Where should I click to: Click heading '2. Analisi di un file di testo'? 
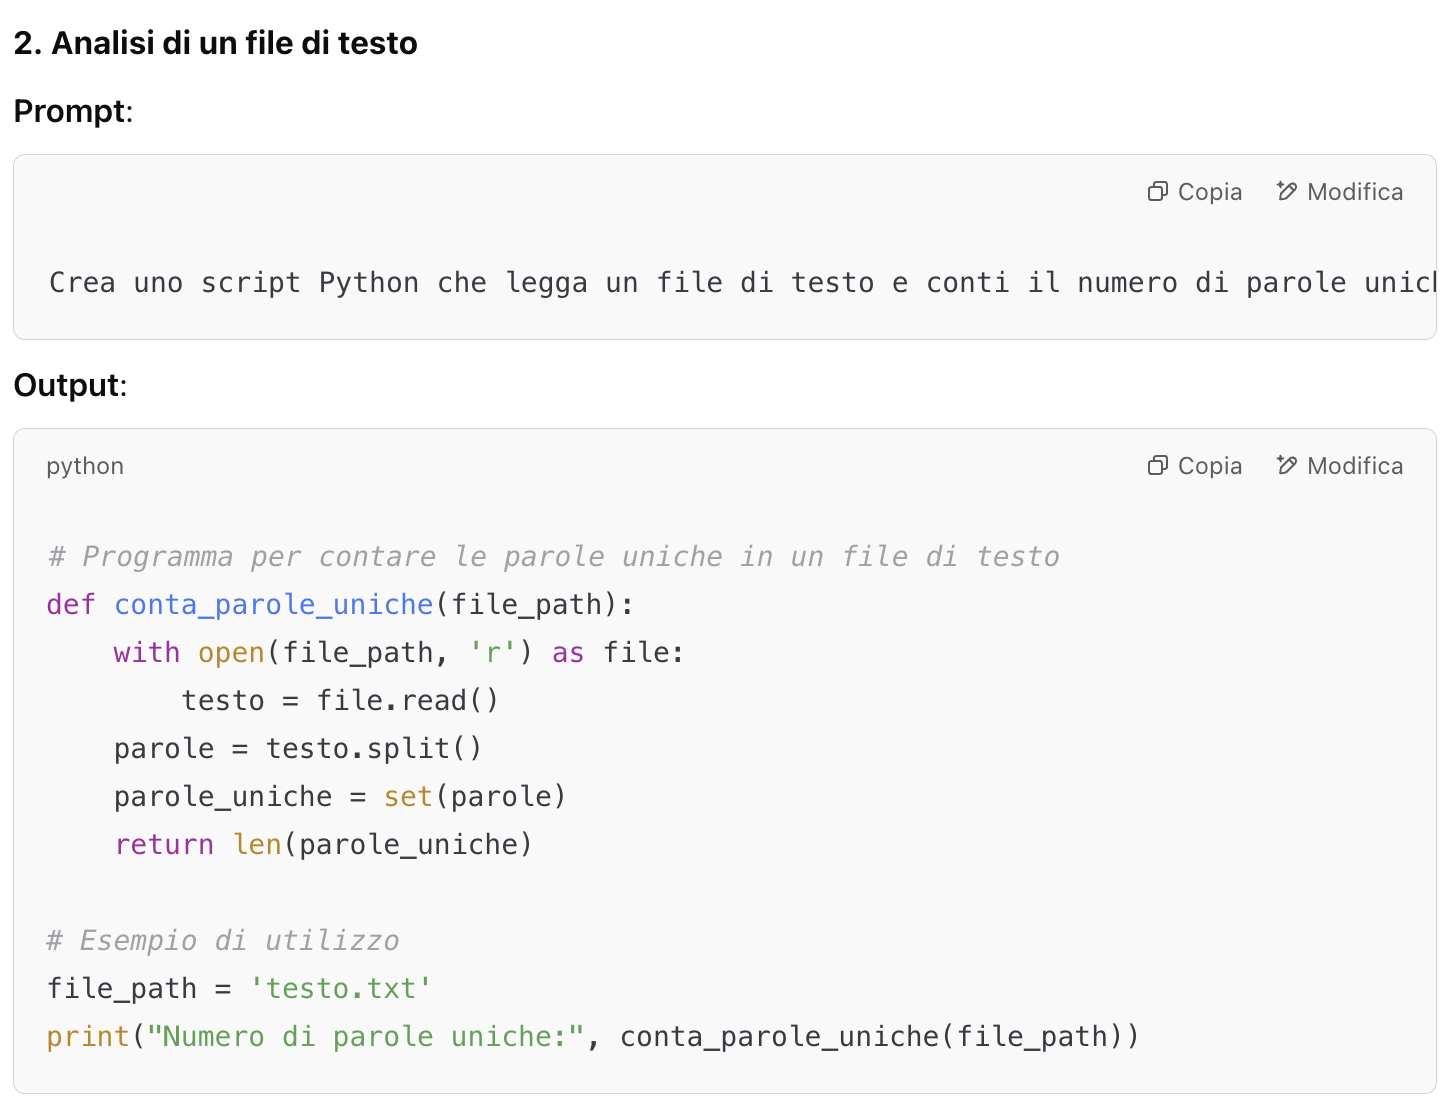pyautogui.click(x=216, y=43)
